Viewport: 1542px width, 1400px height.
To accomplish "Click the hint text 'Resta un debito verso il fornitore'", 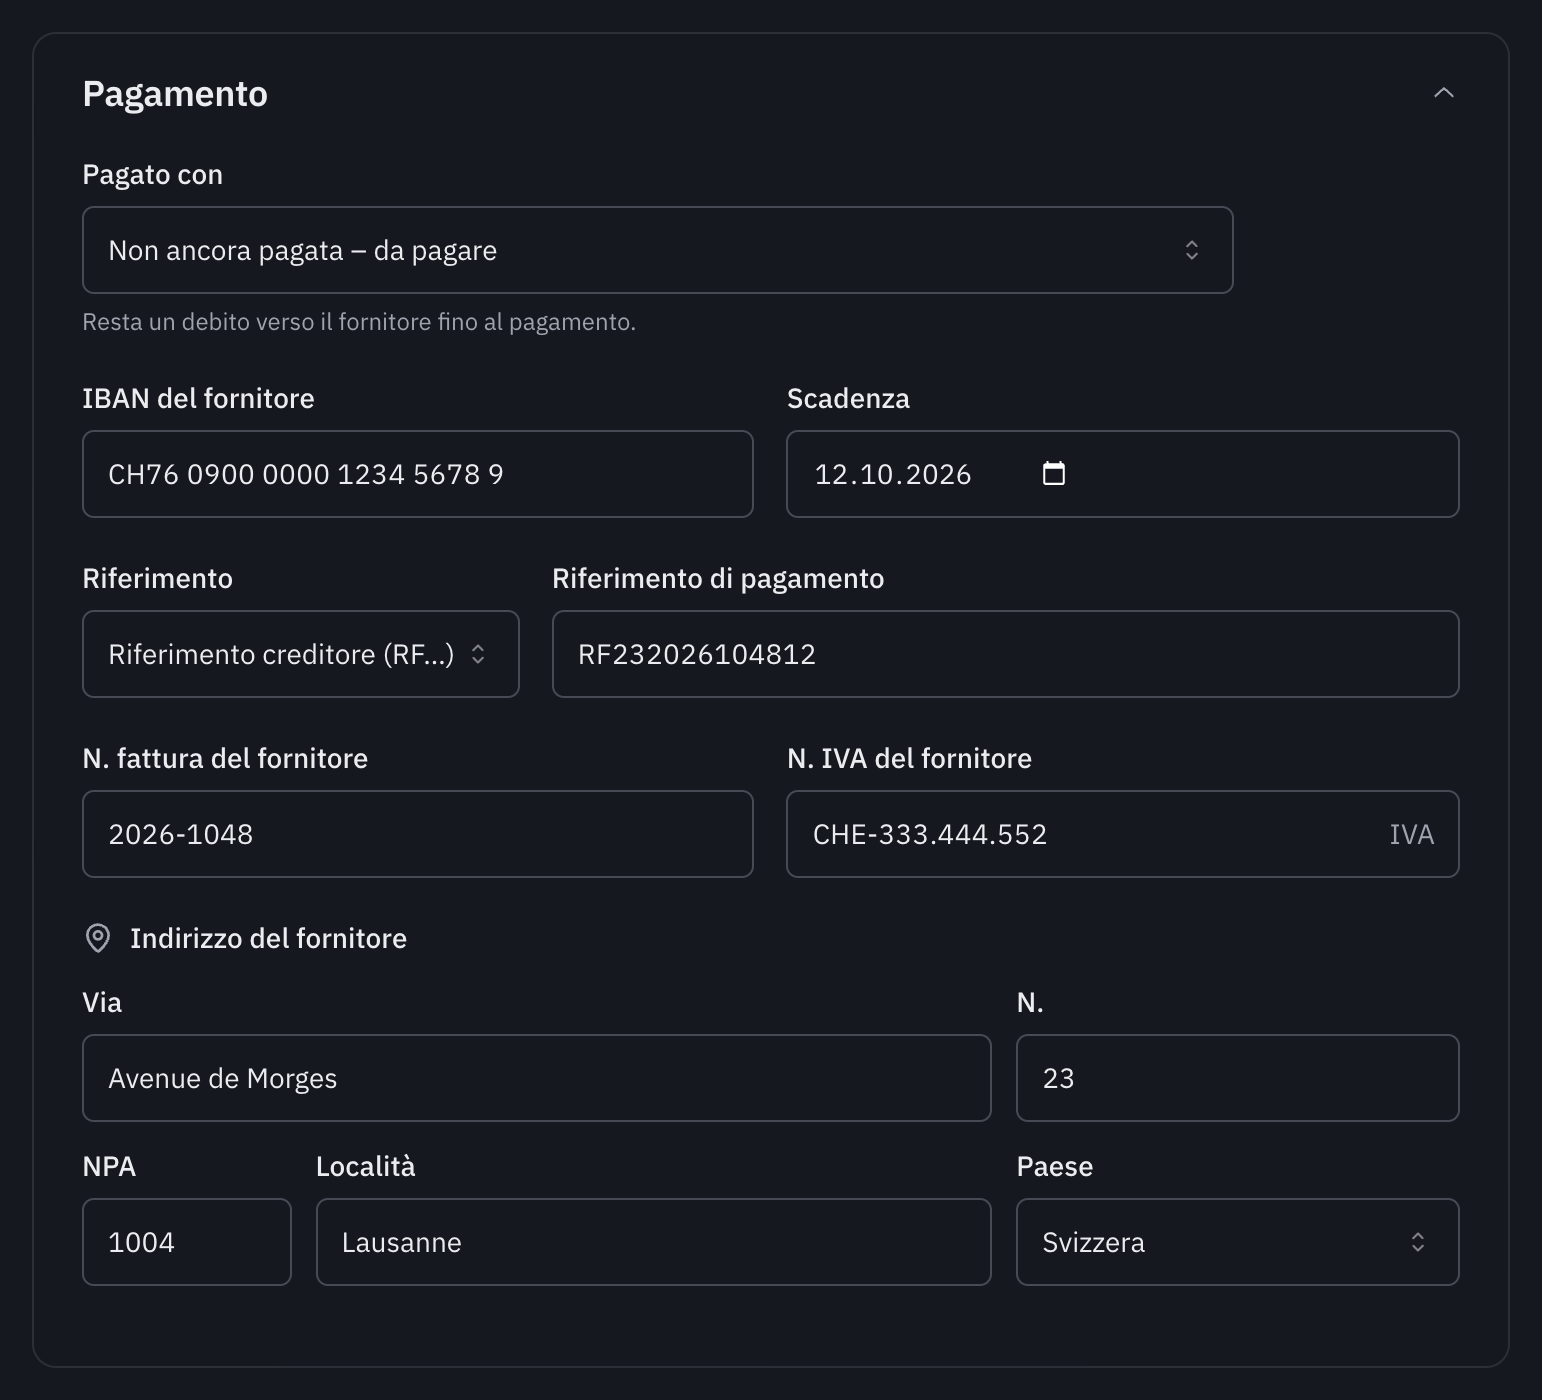I will (x=359, y=322).
